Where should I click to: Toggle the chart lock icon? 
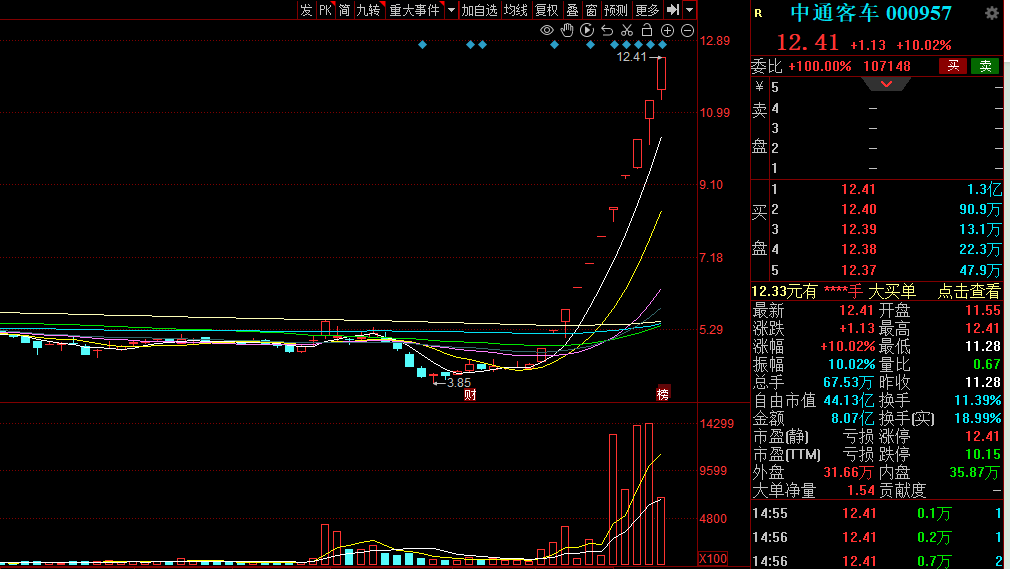point(647,30)
